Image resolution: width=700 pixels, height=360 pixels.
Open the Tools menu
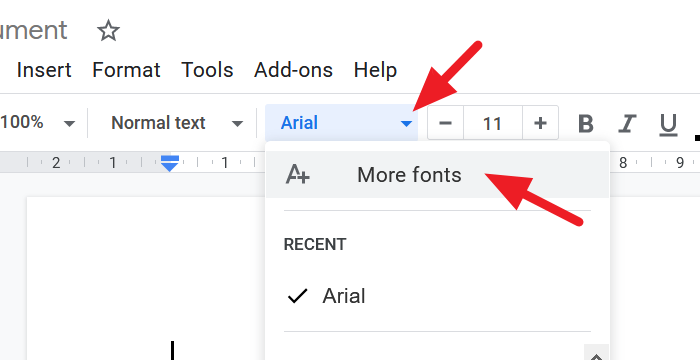coord(207,70)
